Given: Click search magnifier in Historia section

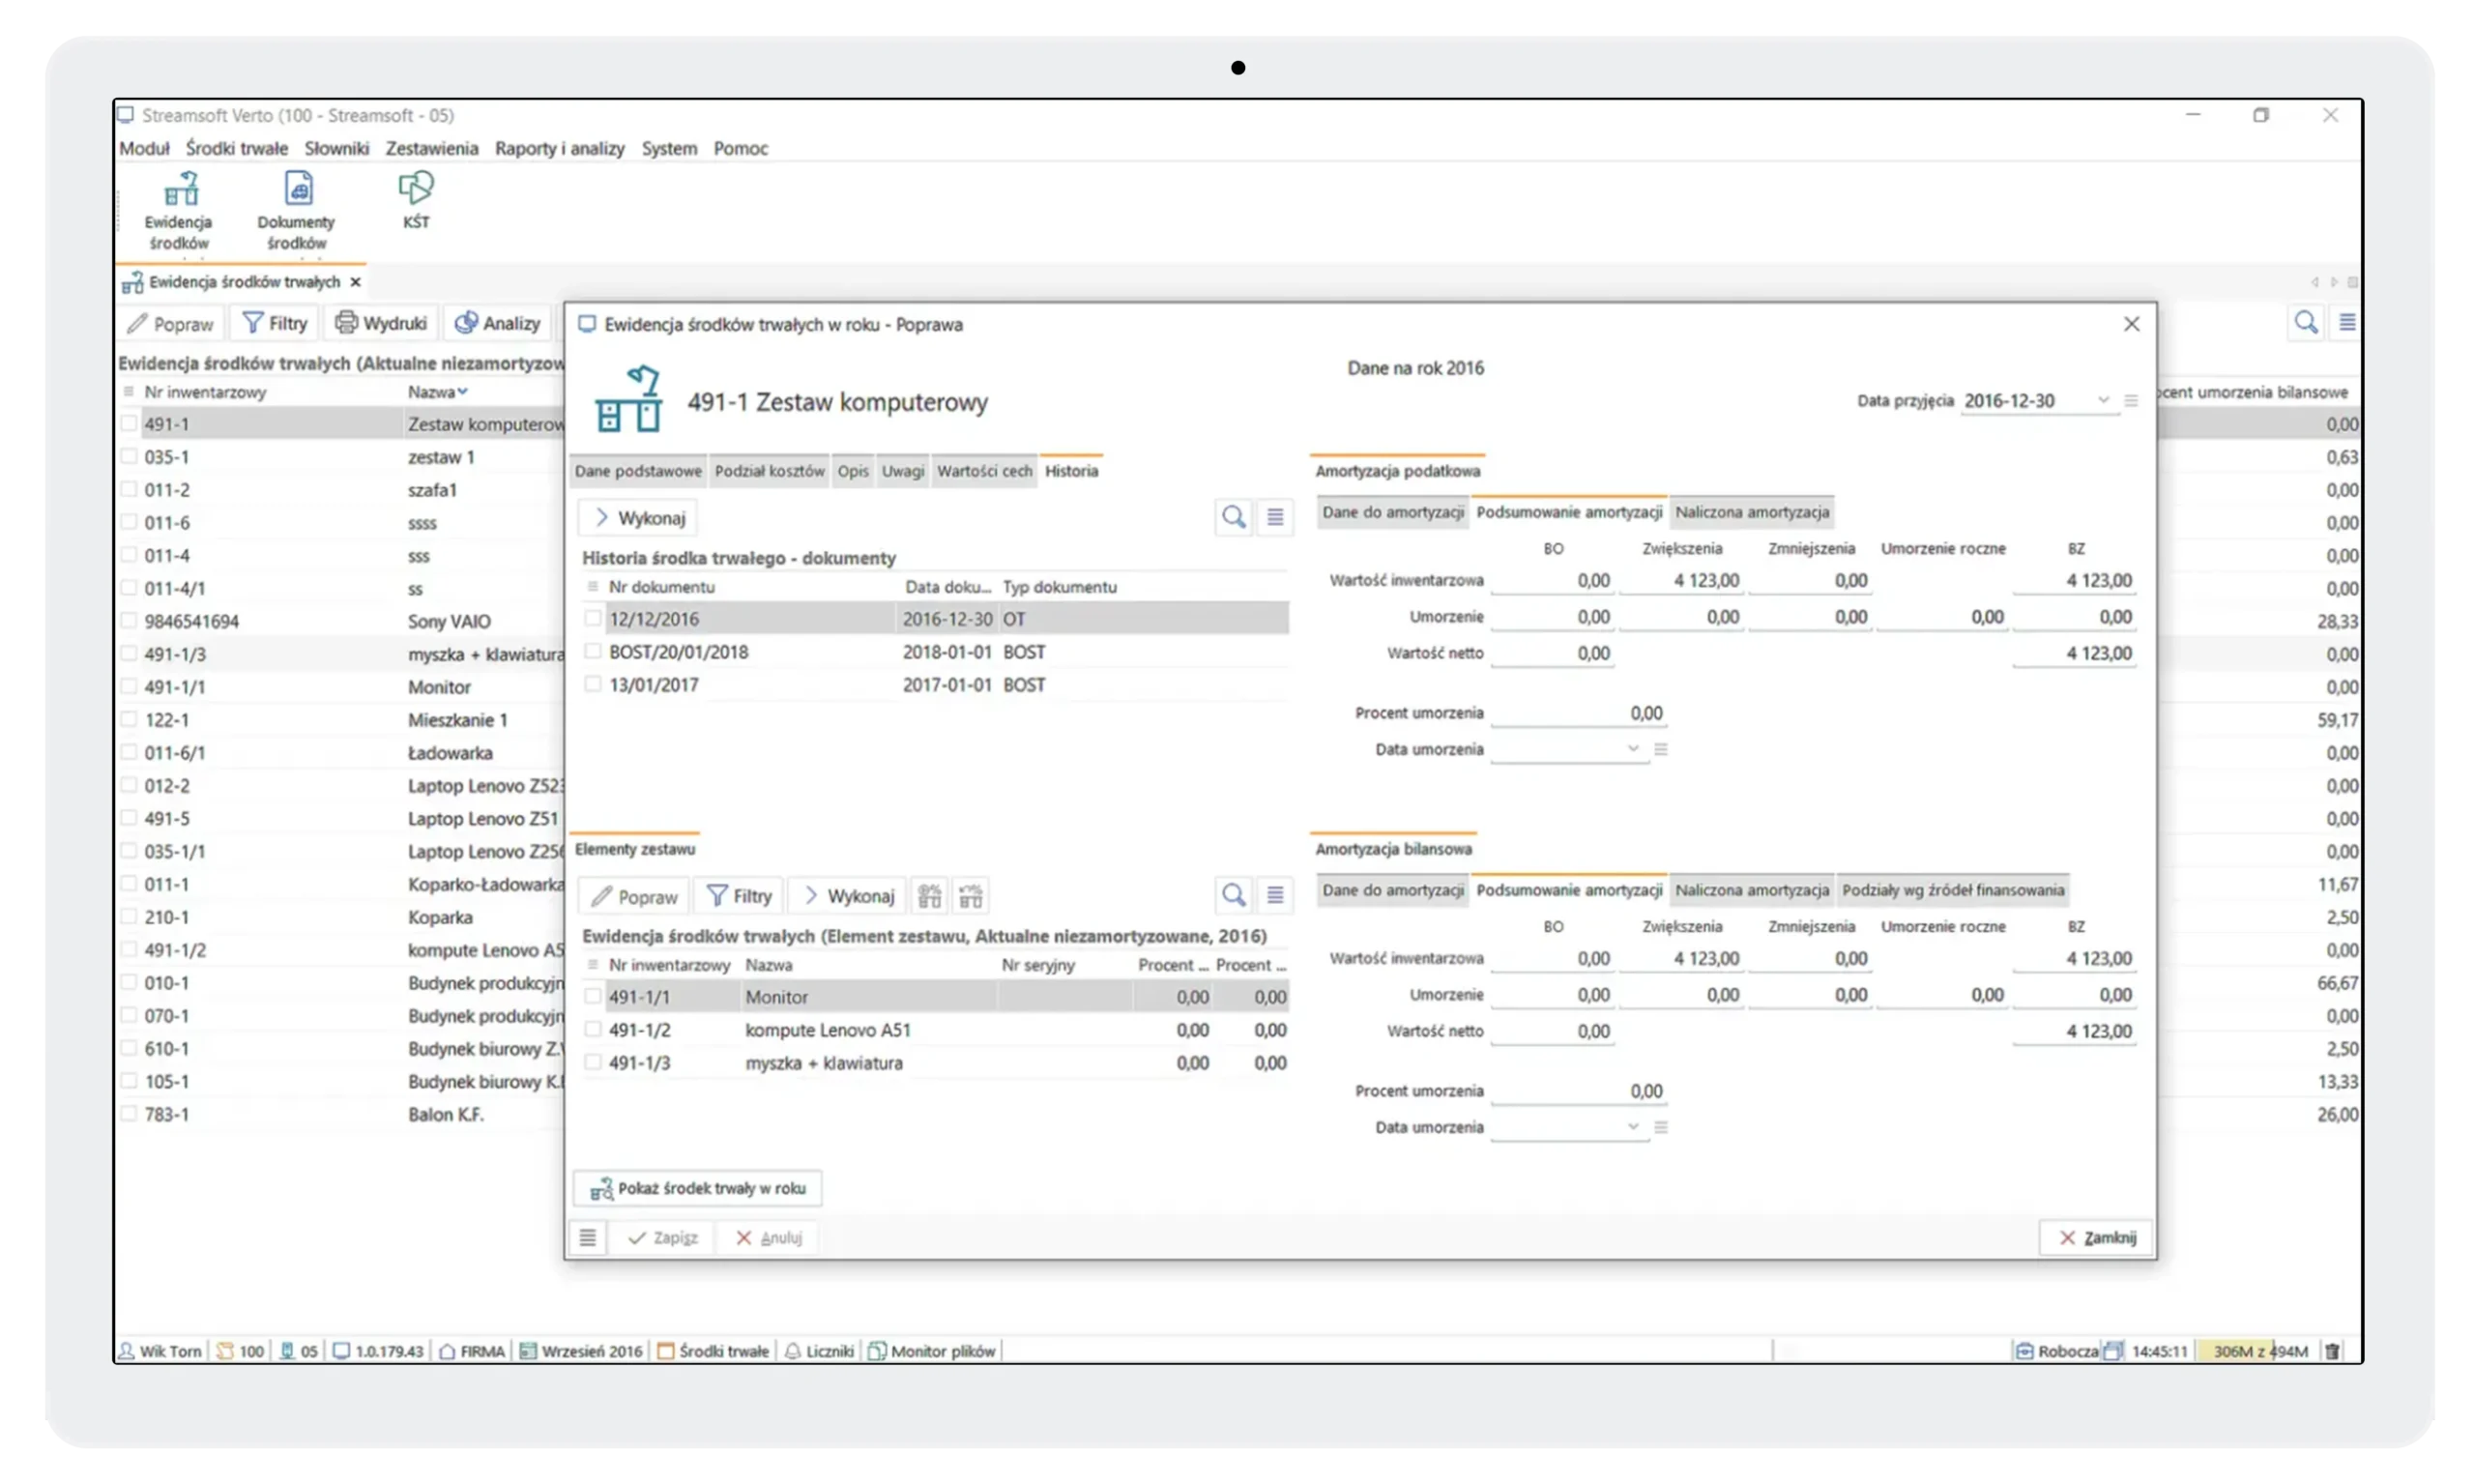Looking at the screenshot, I should click(x=1233, y=517).
